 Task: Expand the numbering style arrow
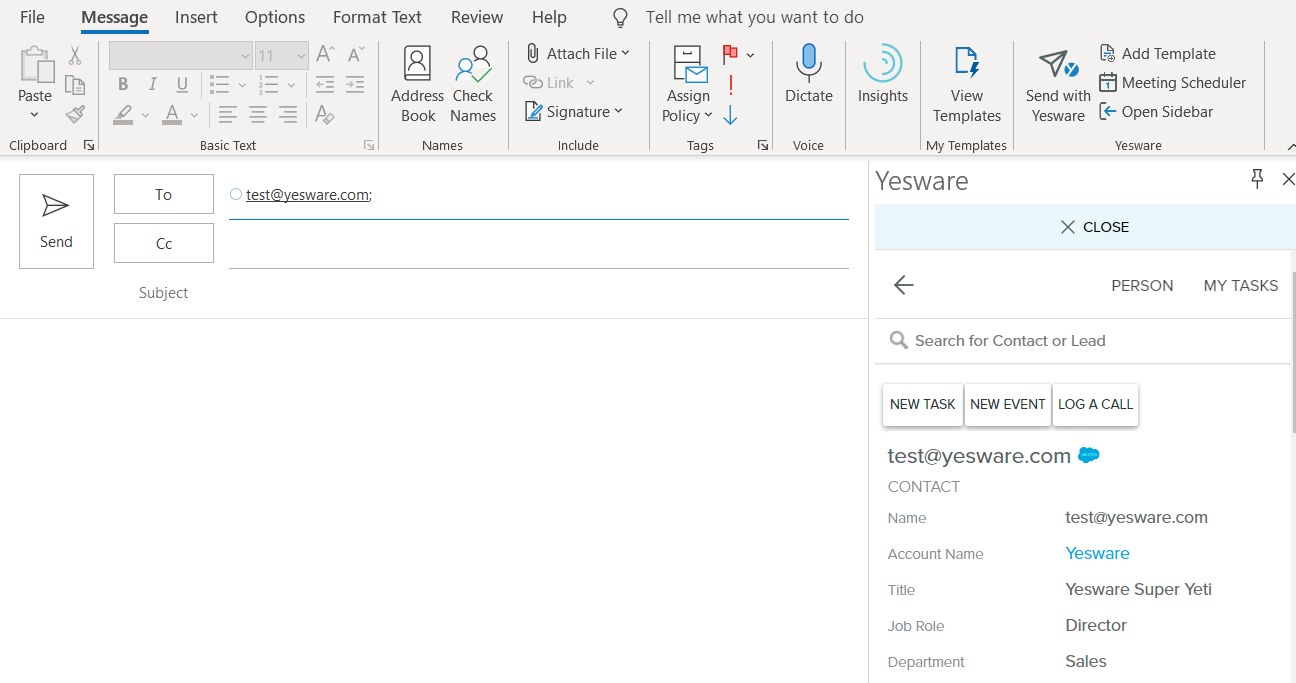click(291, 85)
